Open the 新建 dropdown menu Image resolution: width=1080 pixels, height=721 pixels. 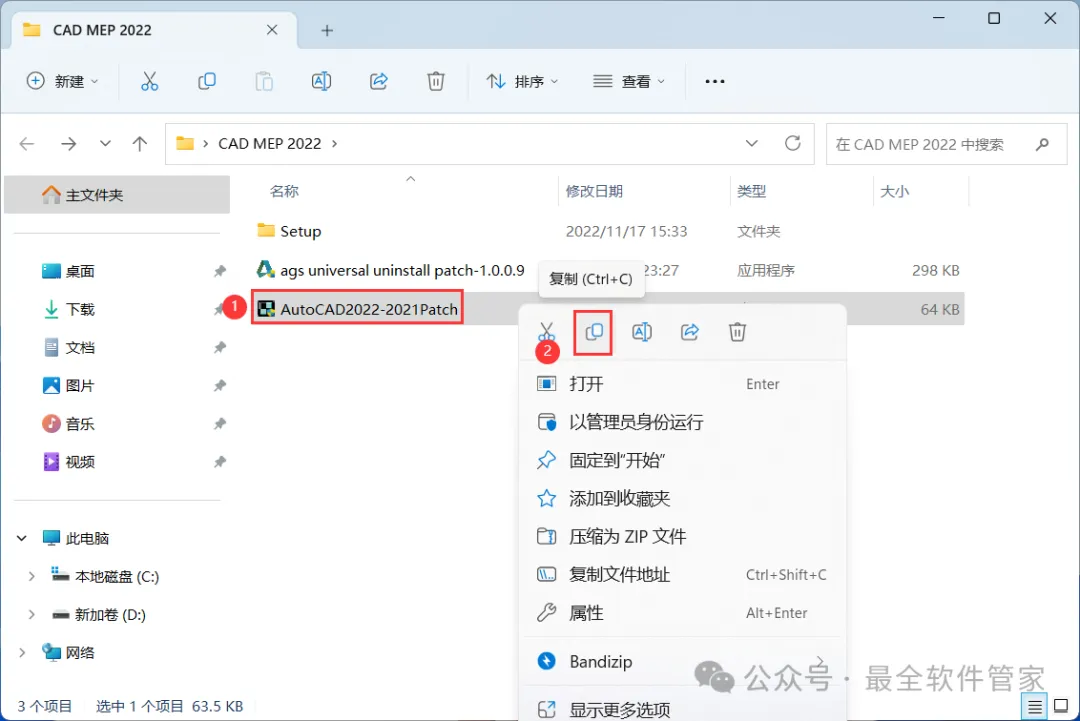(62, 81)
